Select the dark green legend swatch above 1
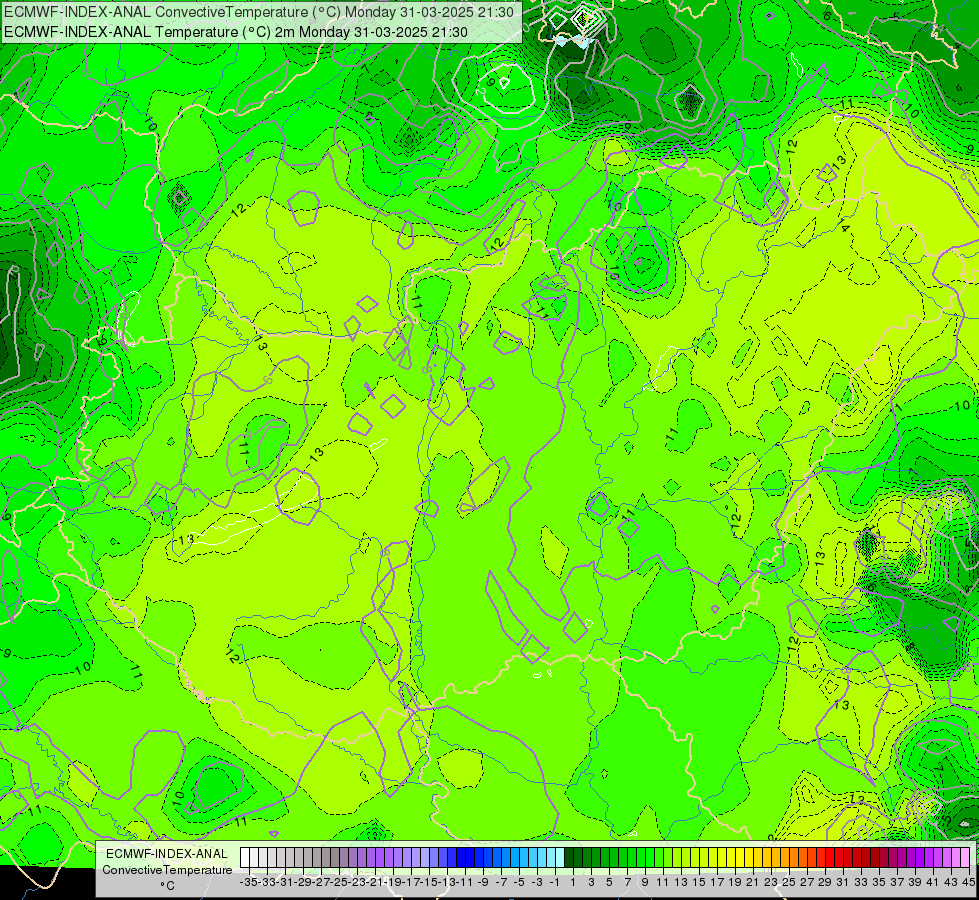Image resolution: width=979 pixels, height=900 pixels. [x=569, y=858]
